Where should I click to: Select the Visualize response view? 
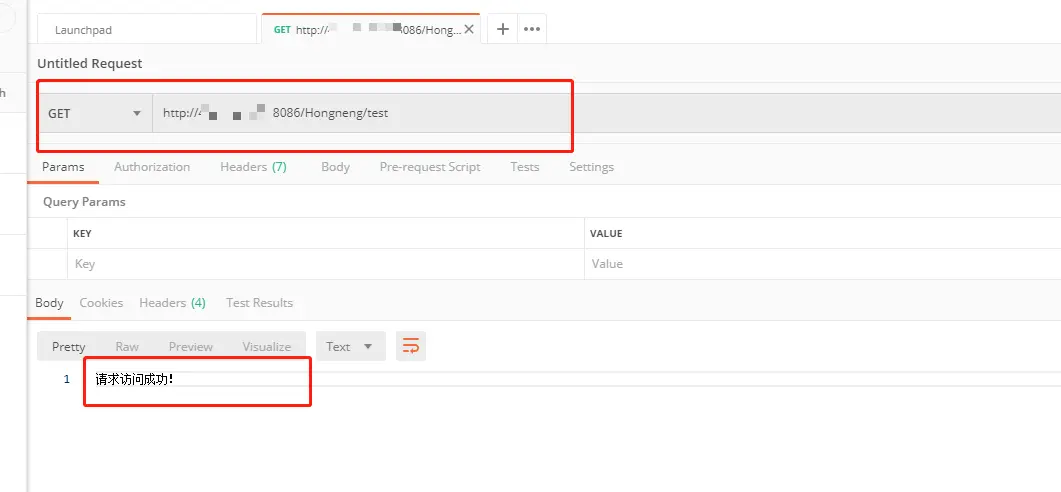267,346
